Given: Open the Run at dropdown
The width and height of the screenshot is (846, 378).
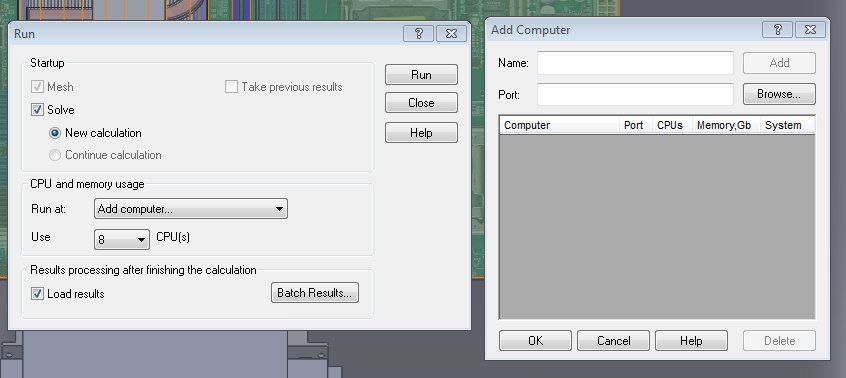Looking at the screenshot, I should tap(190, 209).
